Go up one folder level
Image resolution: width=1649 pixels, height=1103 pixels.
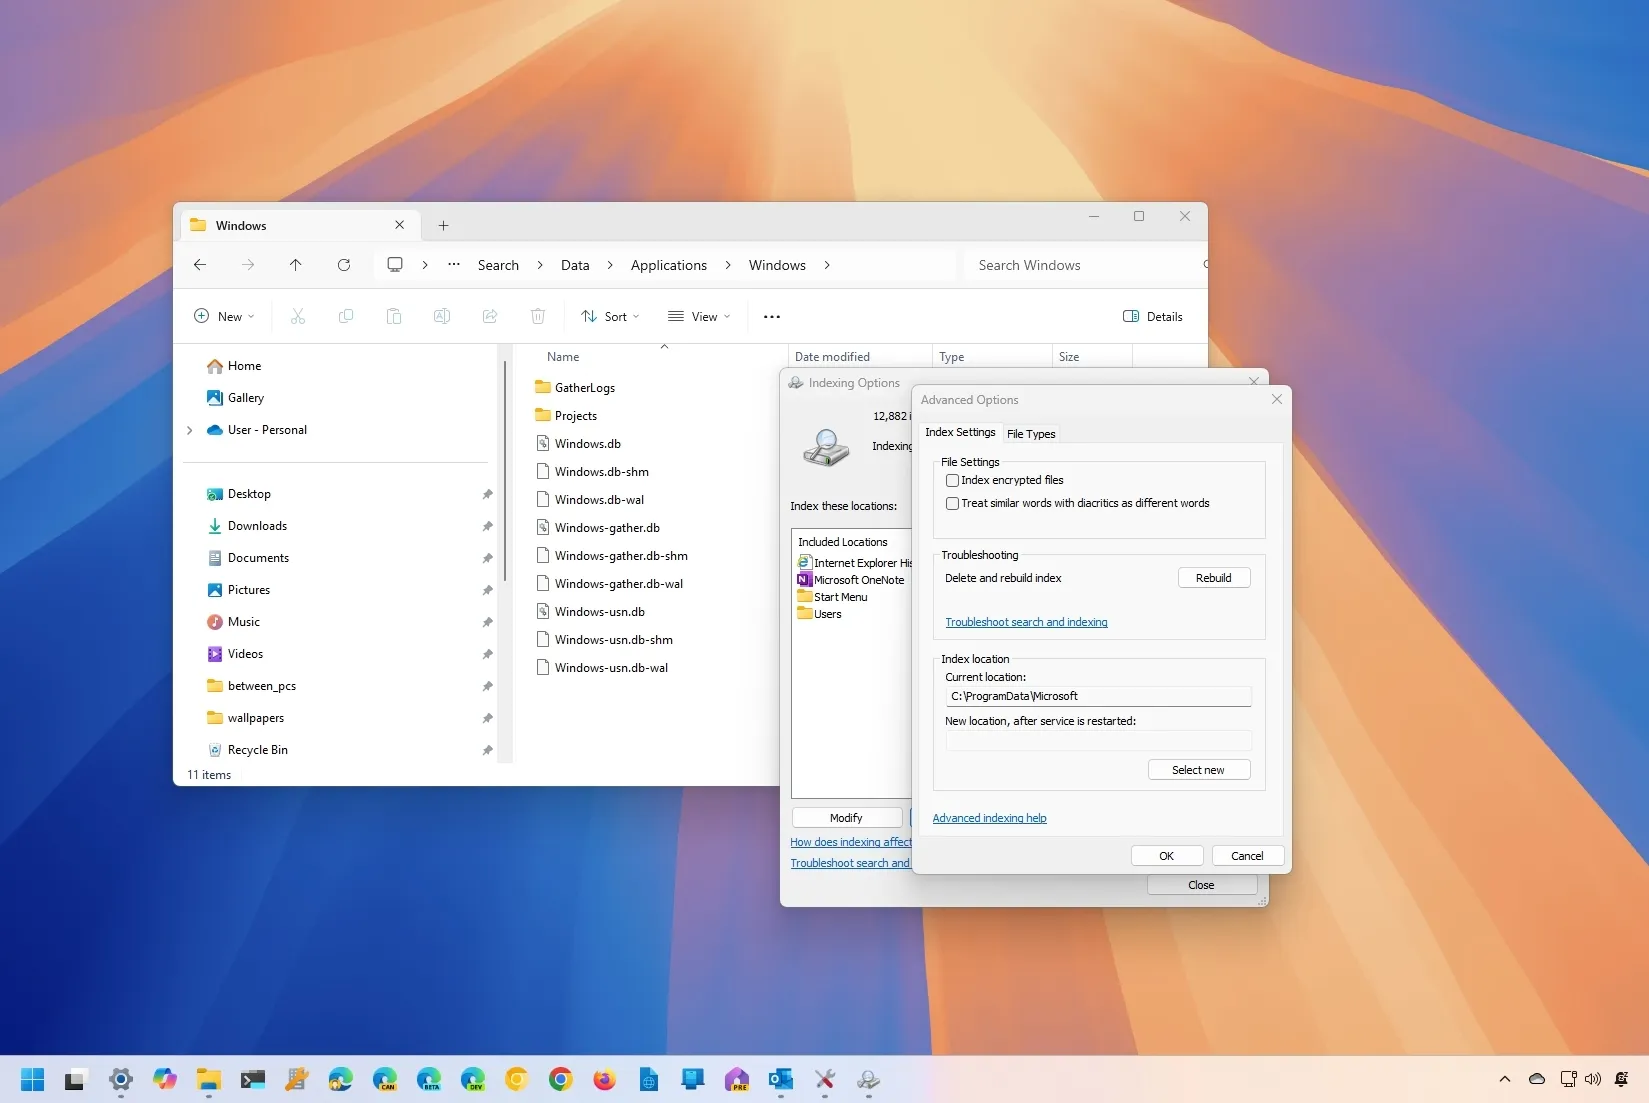(x=296, y=265)
